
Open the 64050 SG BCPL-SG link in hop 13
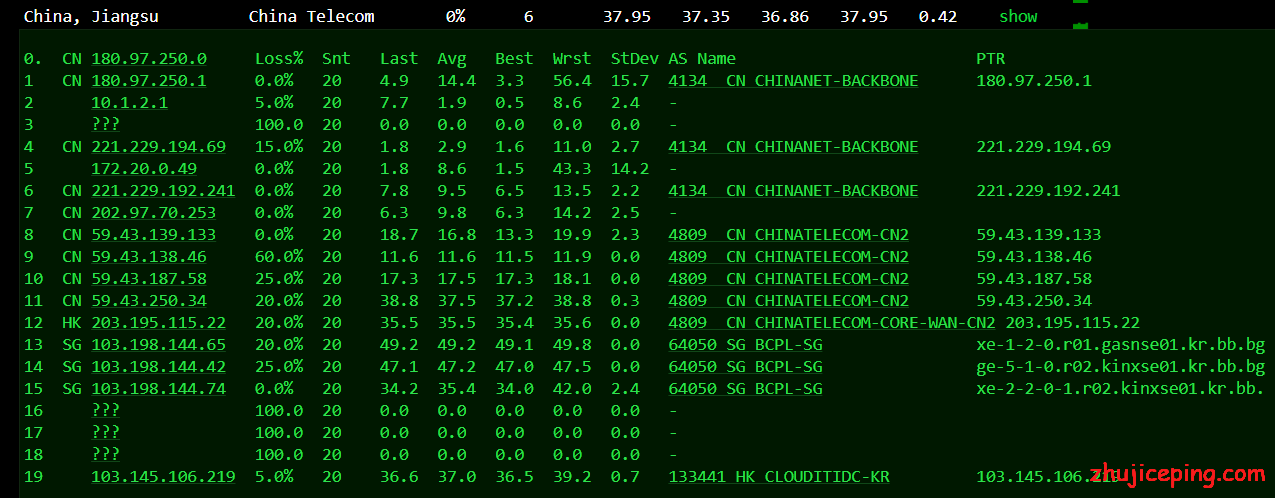click(745, 345)
